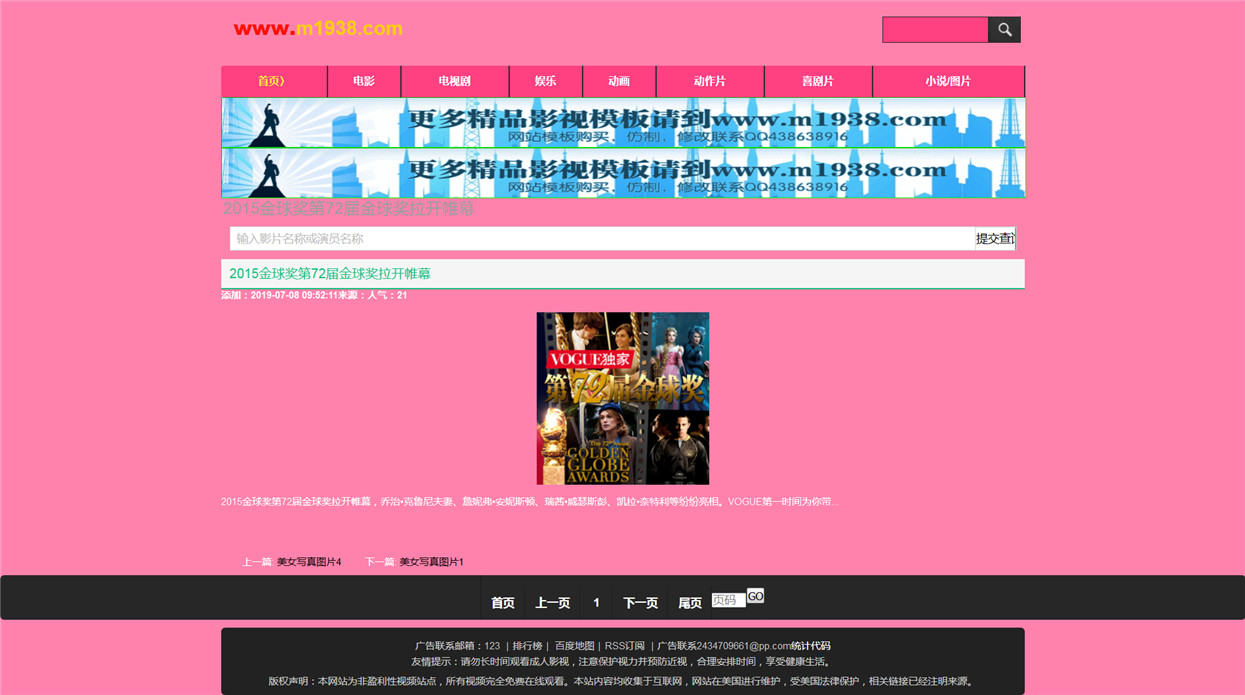Open the Golden Globe Awards poster image

[623, 398]
